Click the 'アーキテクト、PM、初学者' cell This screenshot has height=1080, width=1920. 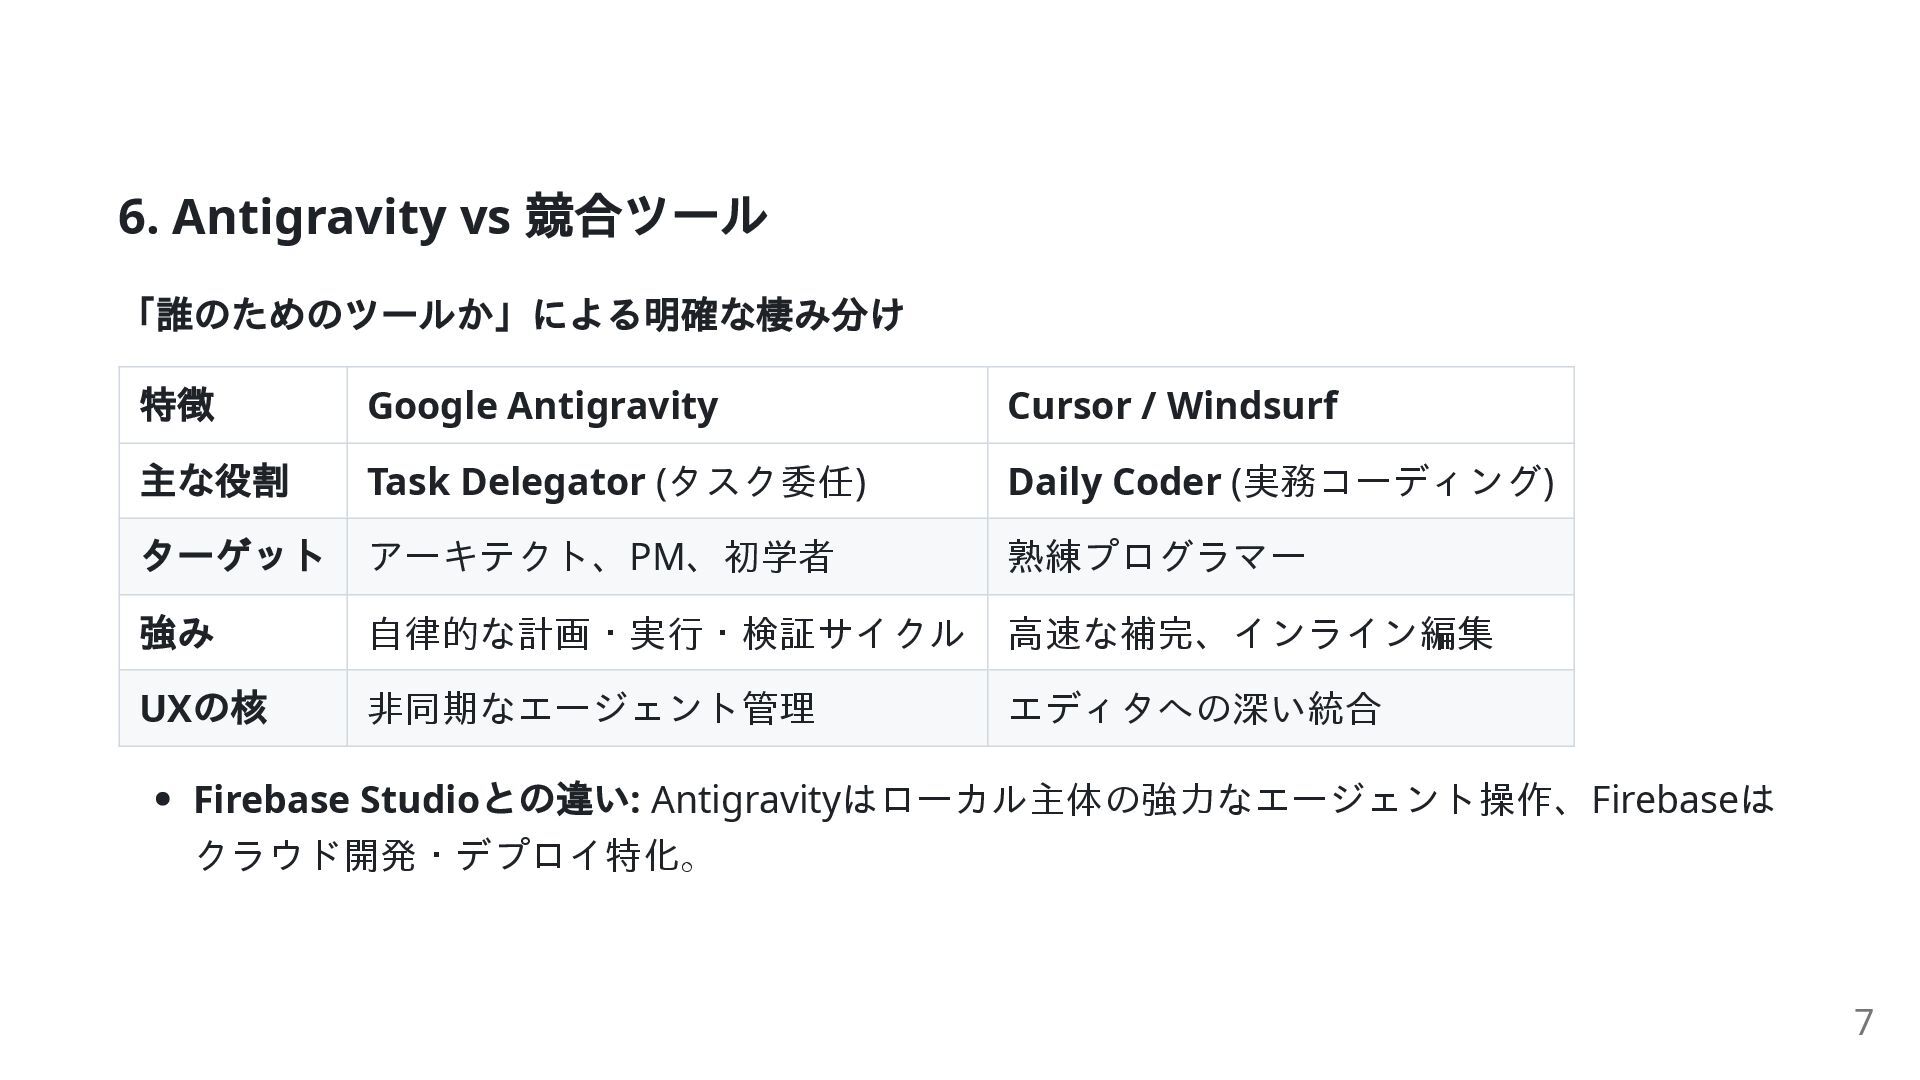[x=600, y=556]
